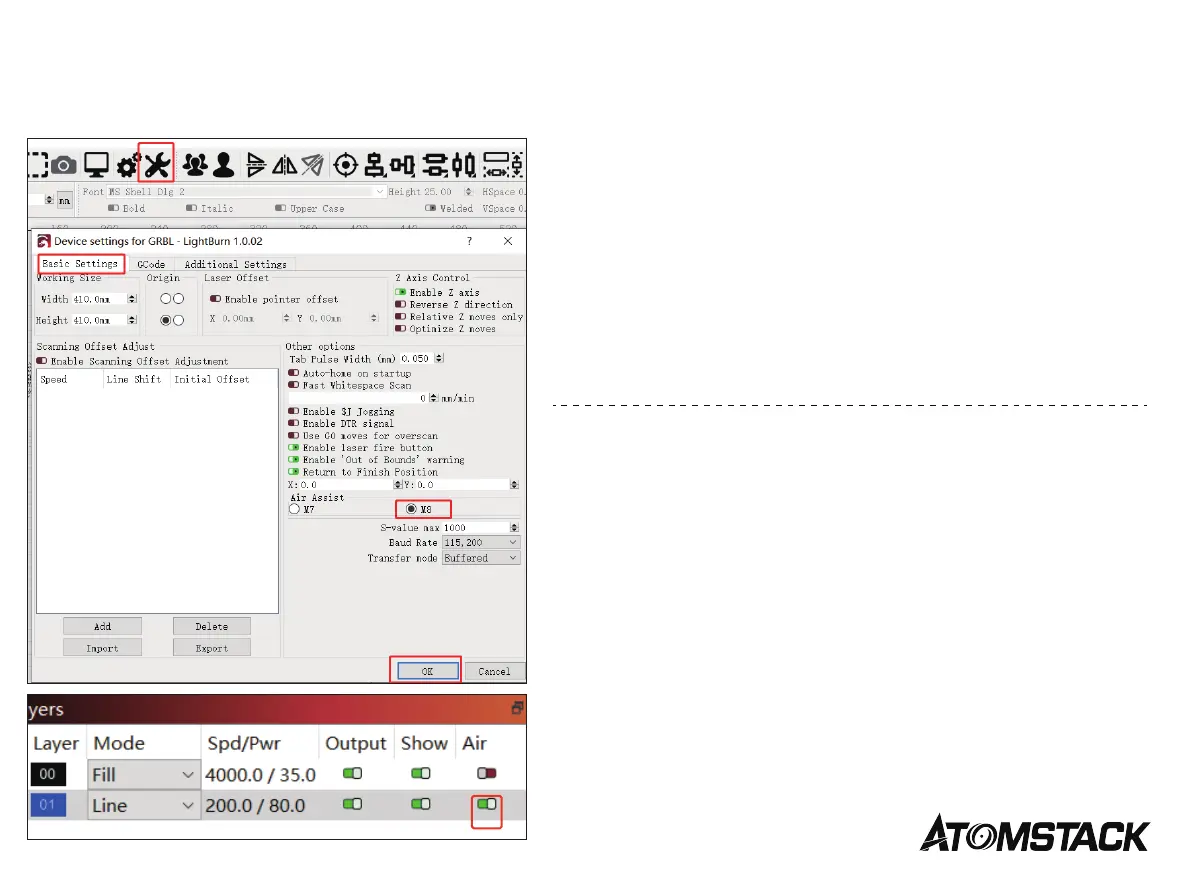
Task: Click the Group icon showing two people
Action: coord(195,164)
